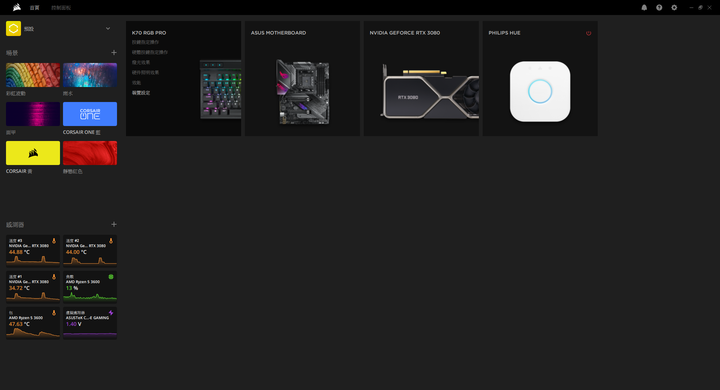Open 燈光效果 under K70 RGB PRO

(141, 62)
